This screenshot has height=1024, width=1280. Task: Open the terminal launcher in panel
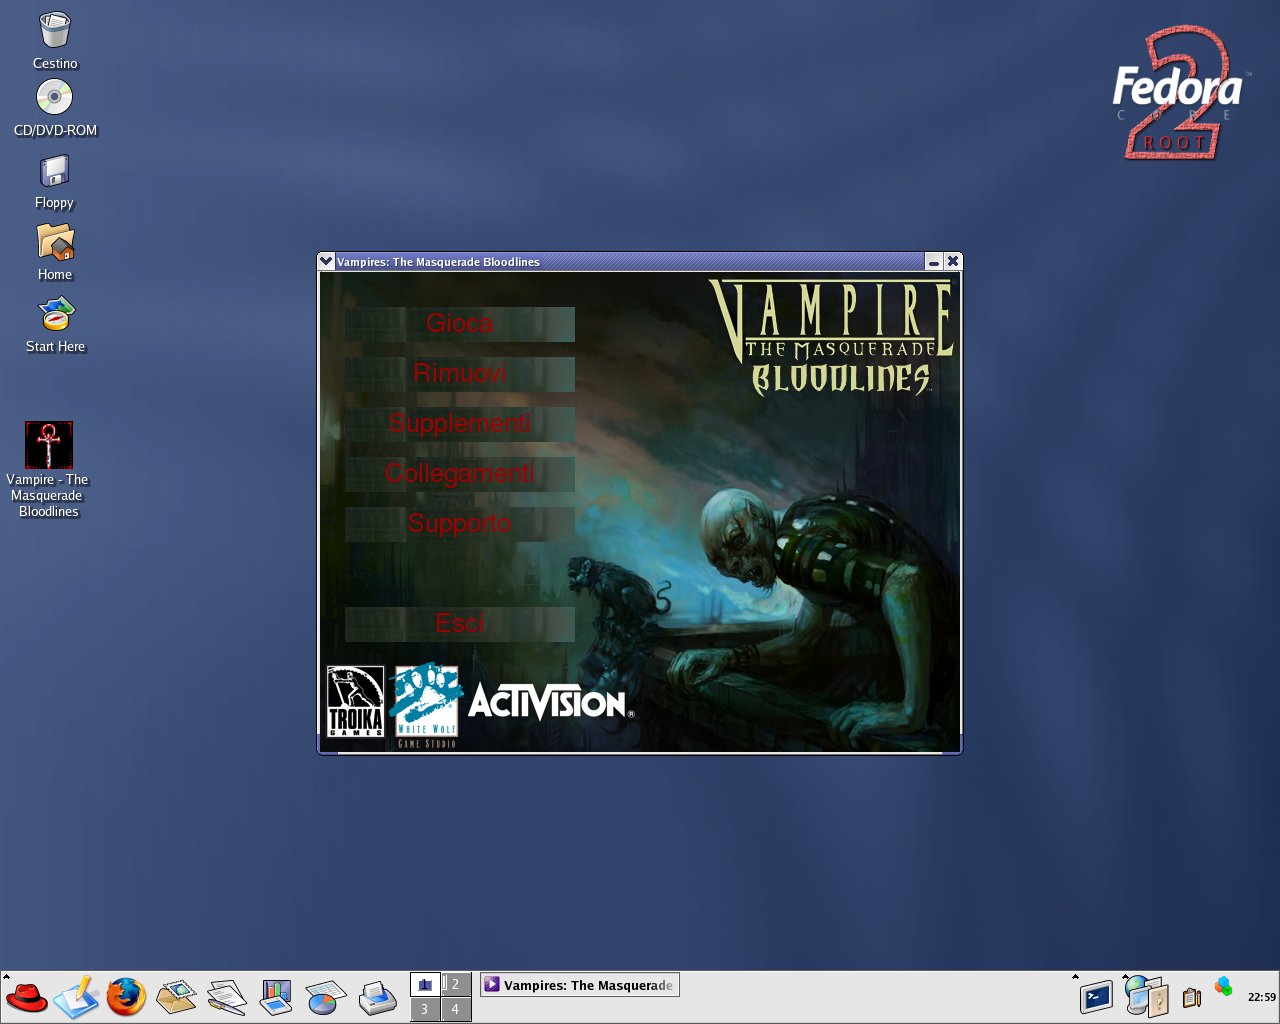1096,997
